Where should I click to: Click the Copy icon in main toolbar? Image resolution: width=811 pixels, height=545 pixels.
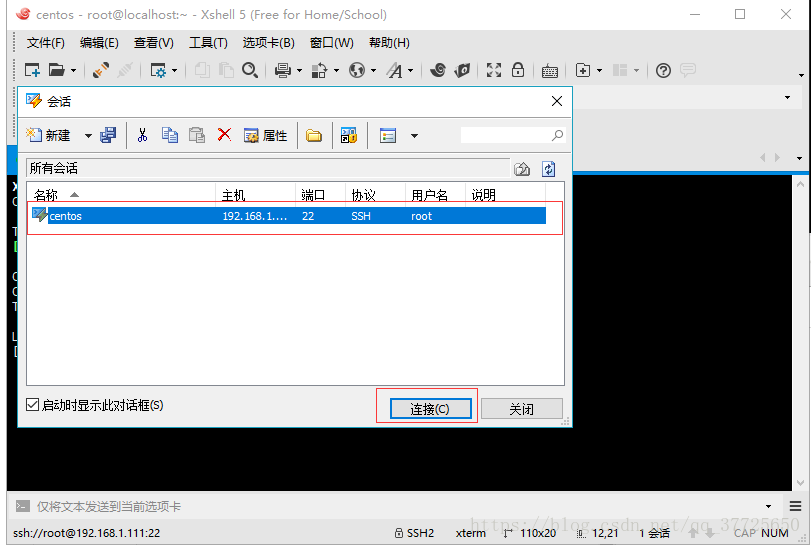click(202, 70)
